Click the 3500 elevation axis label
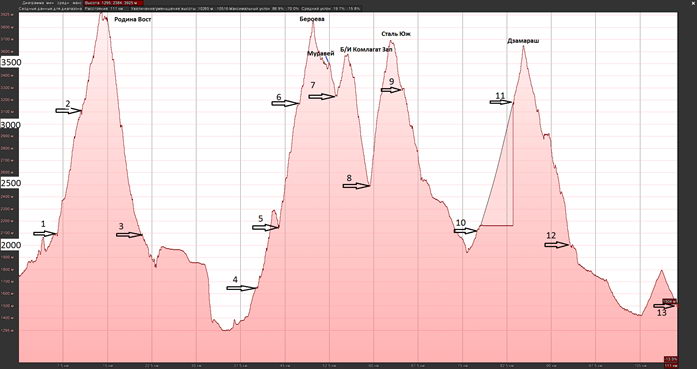Viewport: 697px width, 369px height. coord(11,62)
